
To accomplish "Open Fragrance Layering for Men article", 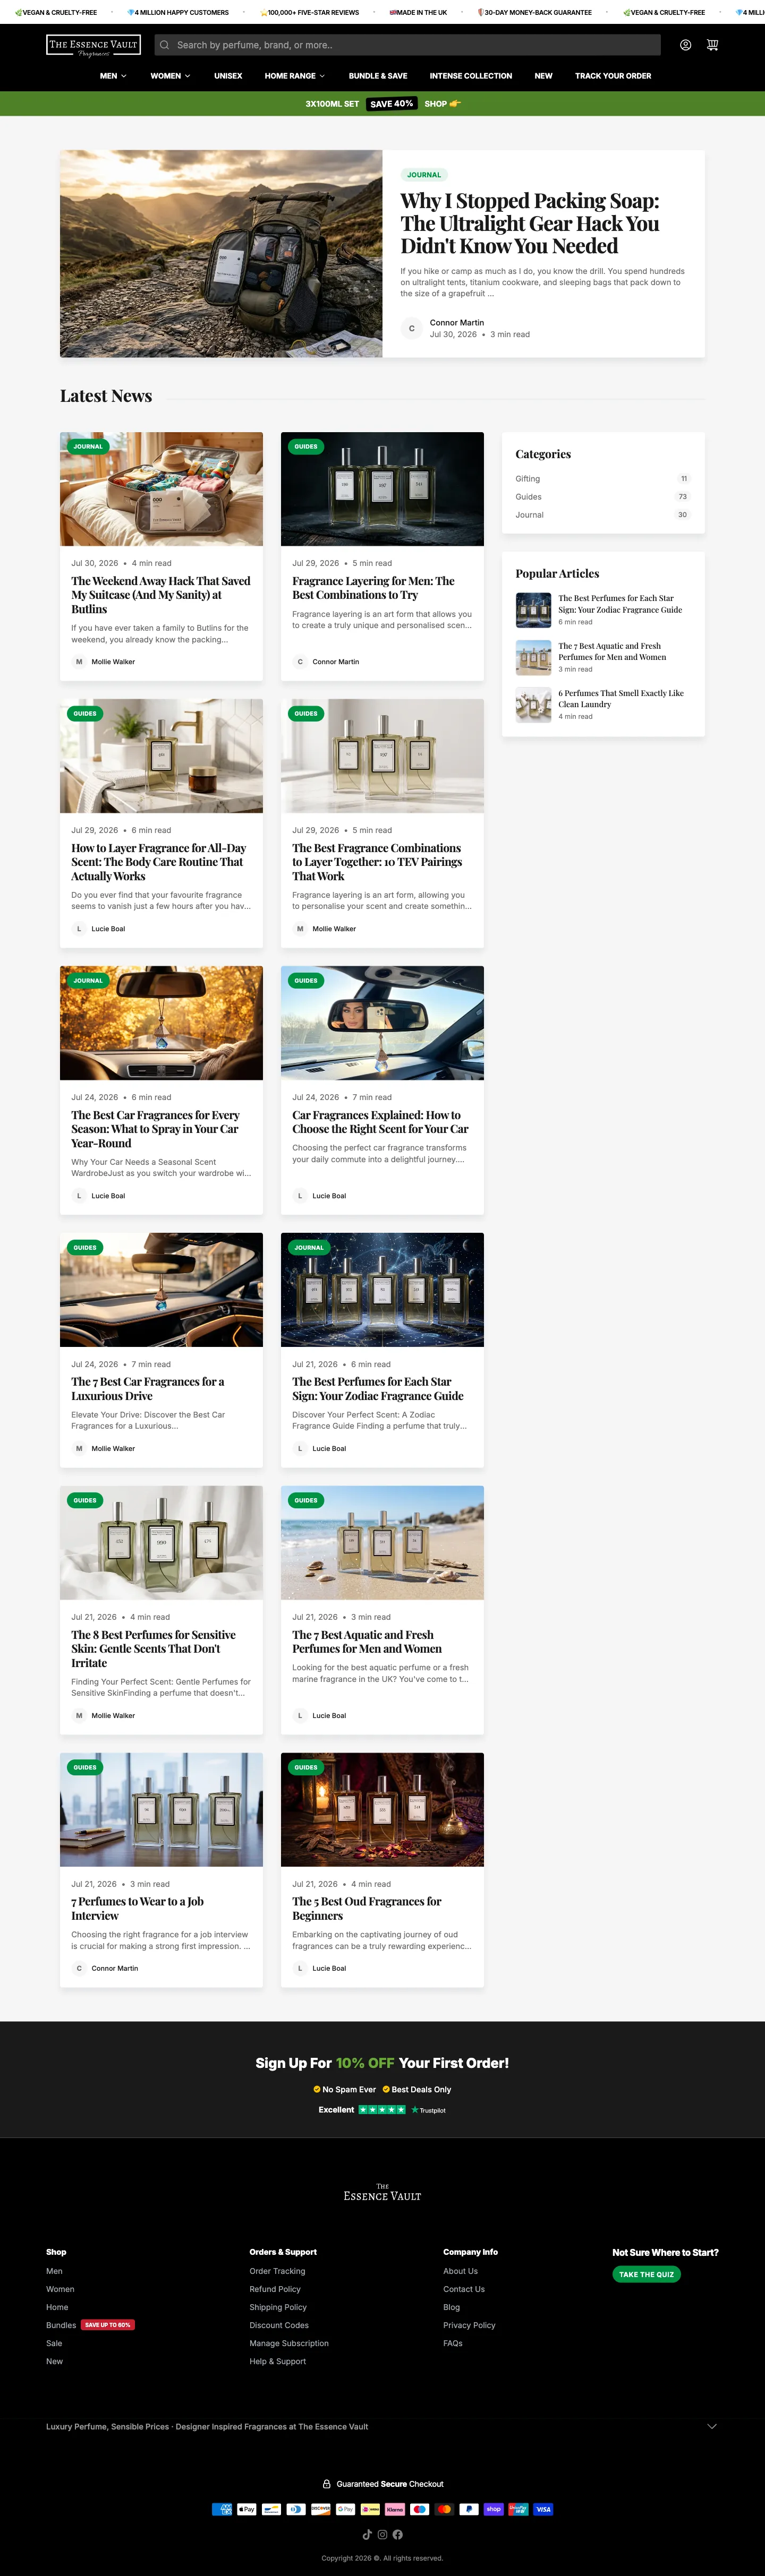I will pos(373,588).
